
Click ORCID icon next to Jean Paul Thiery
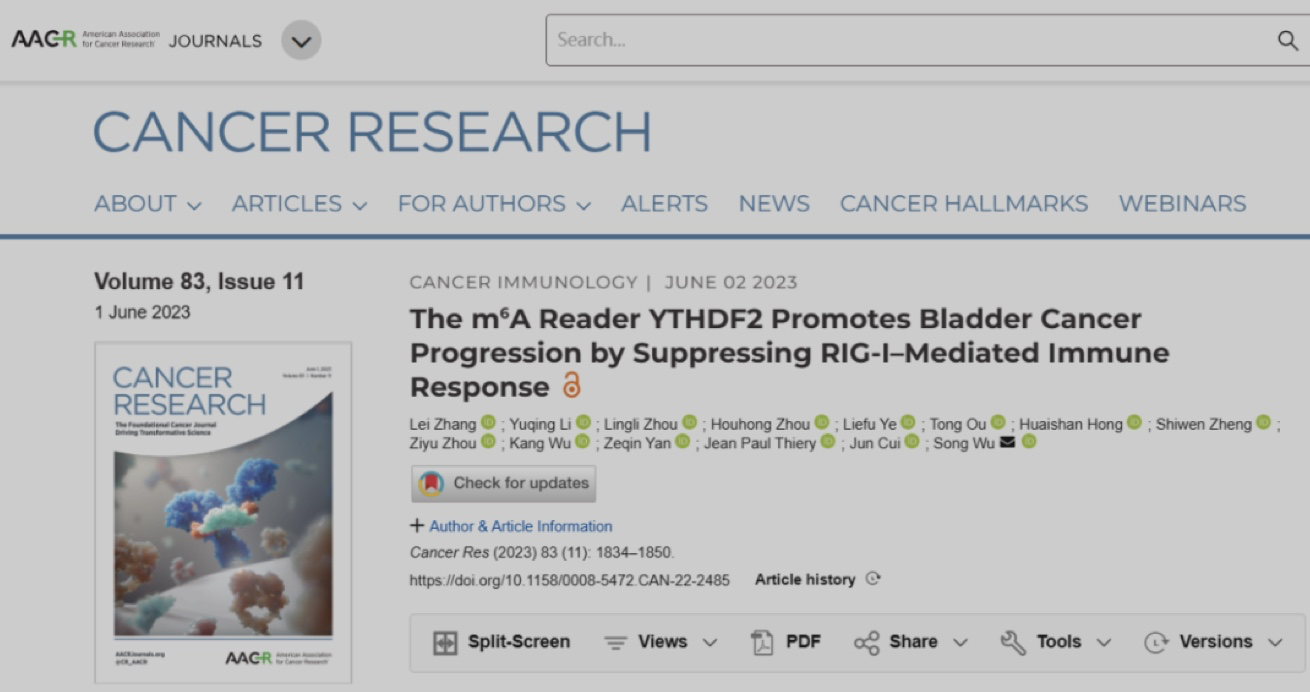pyautogui.click(x=828, y=442)
